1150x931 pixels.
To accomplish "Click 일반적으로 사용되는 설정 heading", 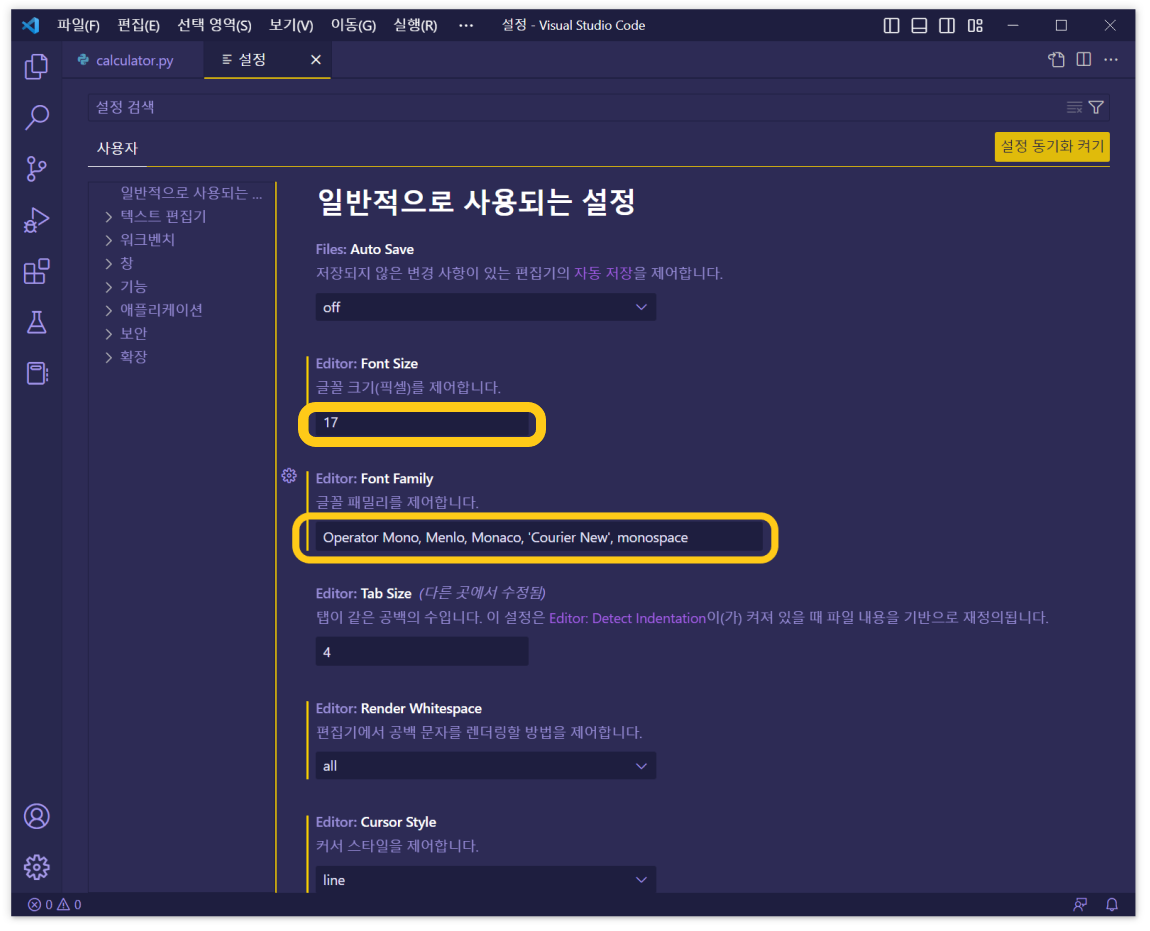I will (476, 202).
